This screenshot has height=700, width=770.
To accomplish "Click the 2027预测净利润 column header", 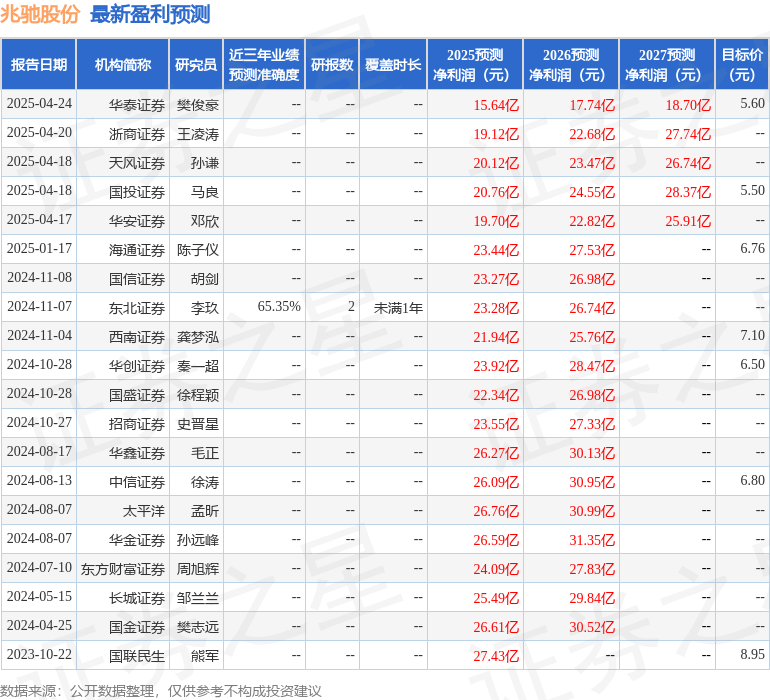I will coord(667,65).
